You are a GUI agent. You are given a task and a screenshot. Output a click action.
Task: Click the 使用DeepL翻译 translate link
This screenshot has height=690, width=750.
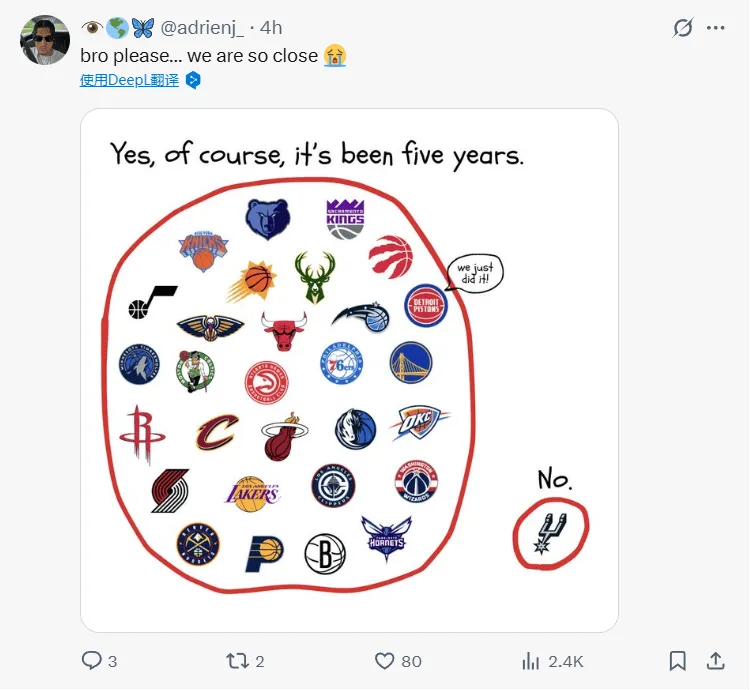tap(129, 80)
